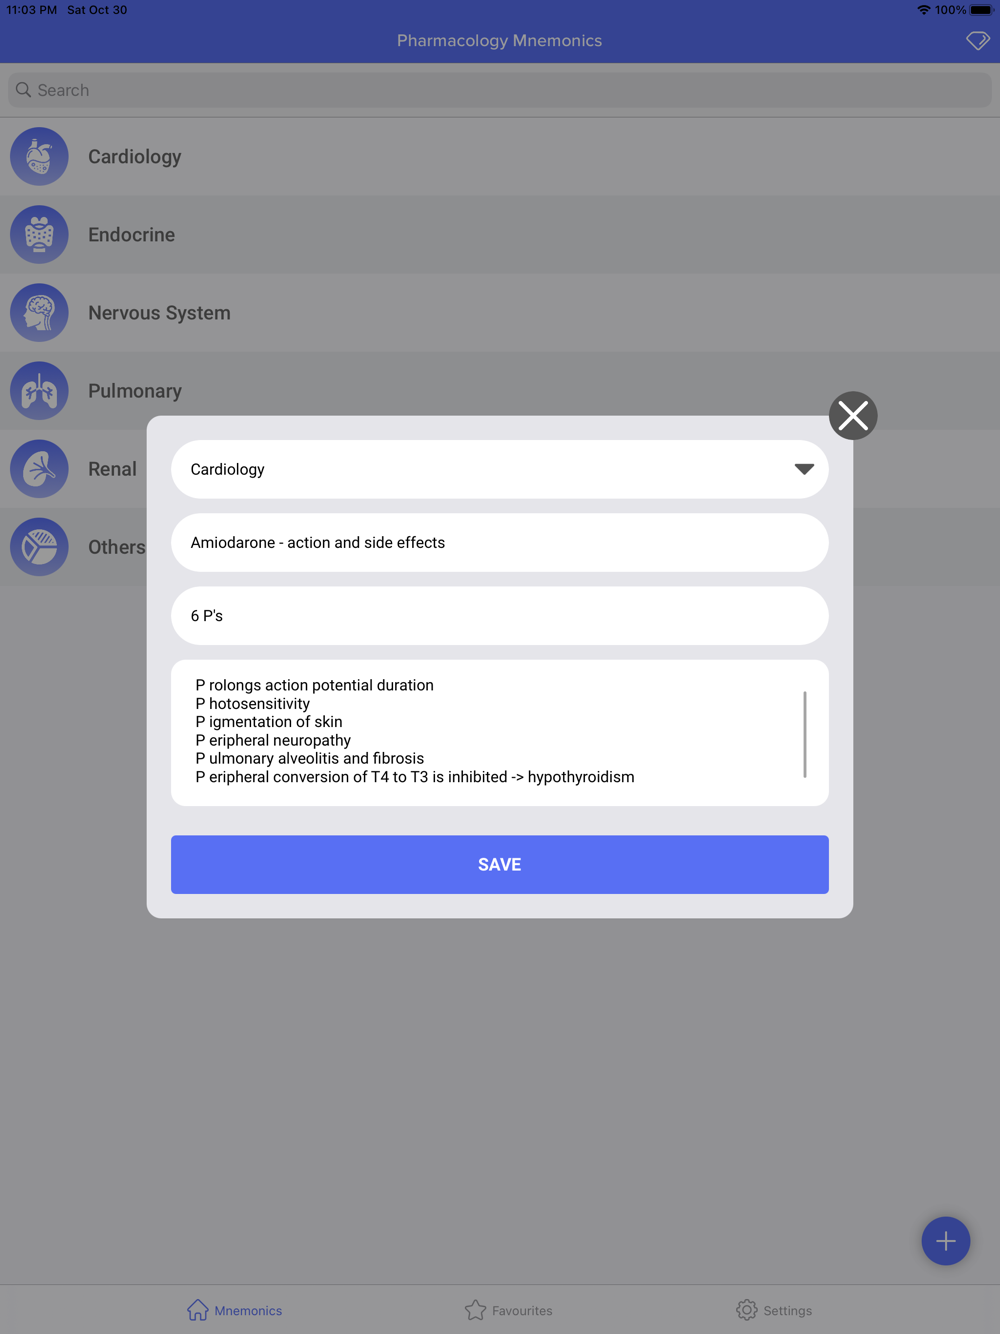
Task: Click the description scrollbar
Action: pyautogui.click(x=804, y=734)
